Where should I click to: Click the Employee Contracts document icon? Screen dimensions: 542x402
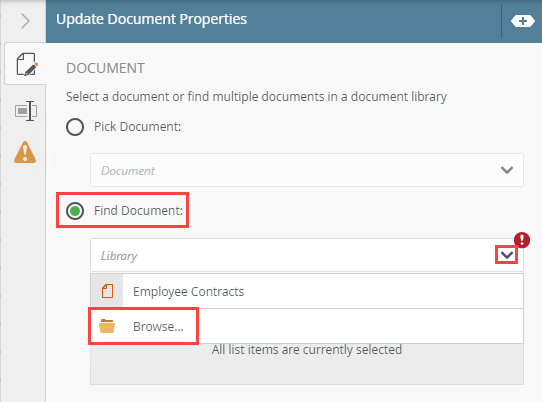pos(107,291)
